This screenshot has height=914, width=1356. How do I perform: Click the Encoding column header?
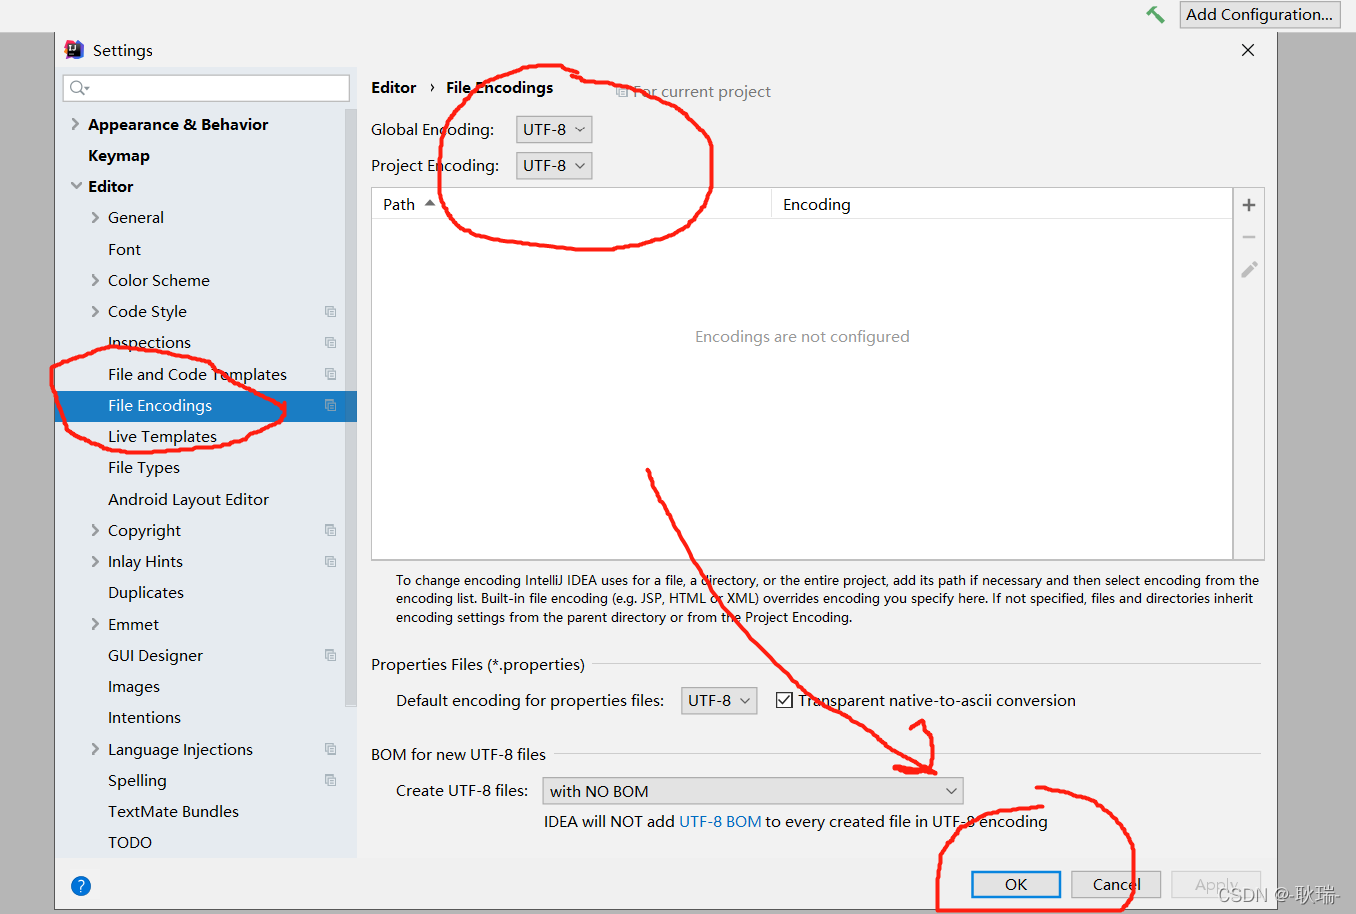point(1002,204)
